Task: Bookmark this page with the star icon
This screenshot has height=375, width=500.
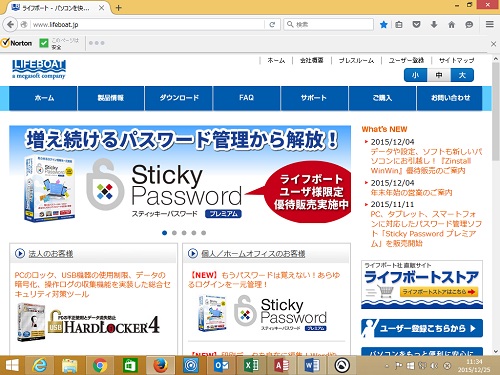Action: tap(383, 24)
